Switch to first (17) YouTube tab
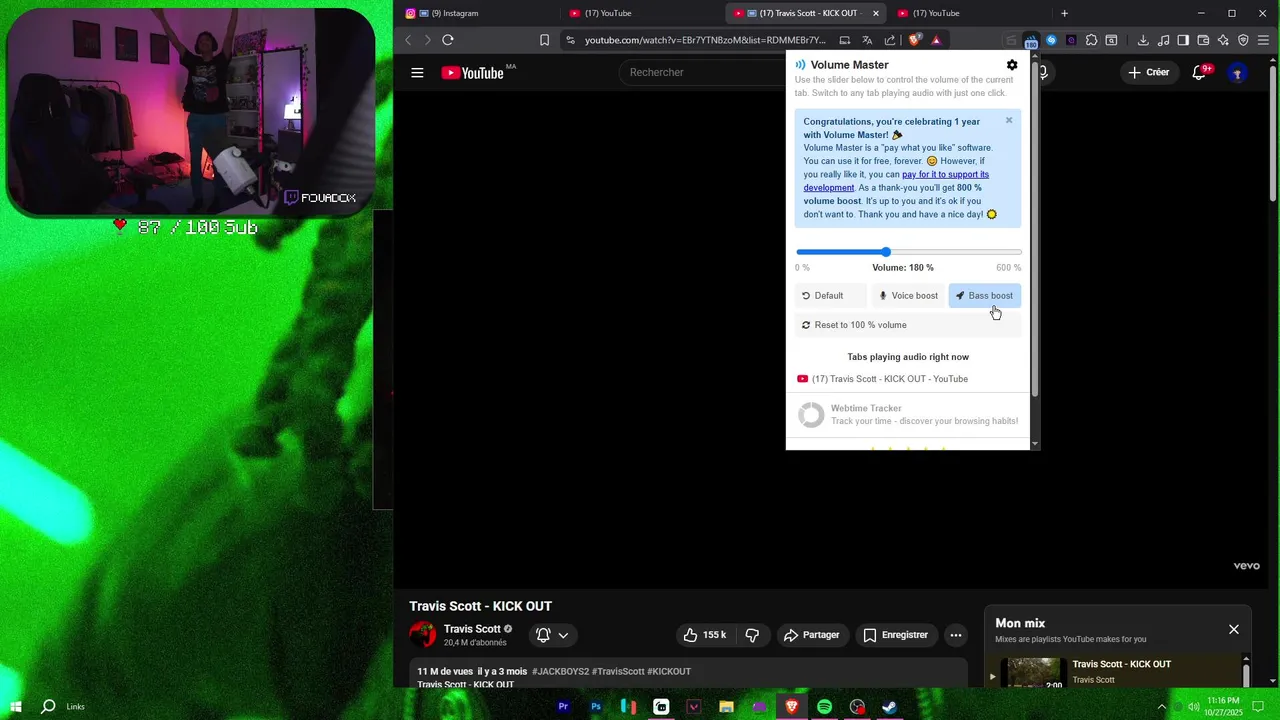 pos(642,13)
